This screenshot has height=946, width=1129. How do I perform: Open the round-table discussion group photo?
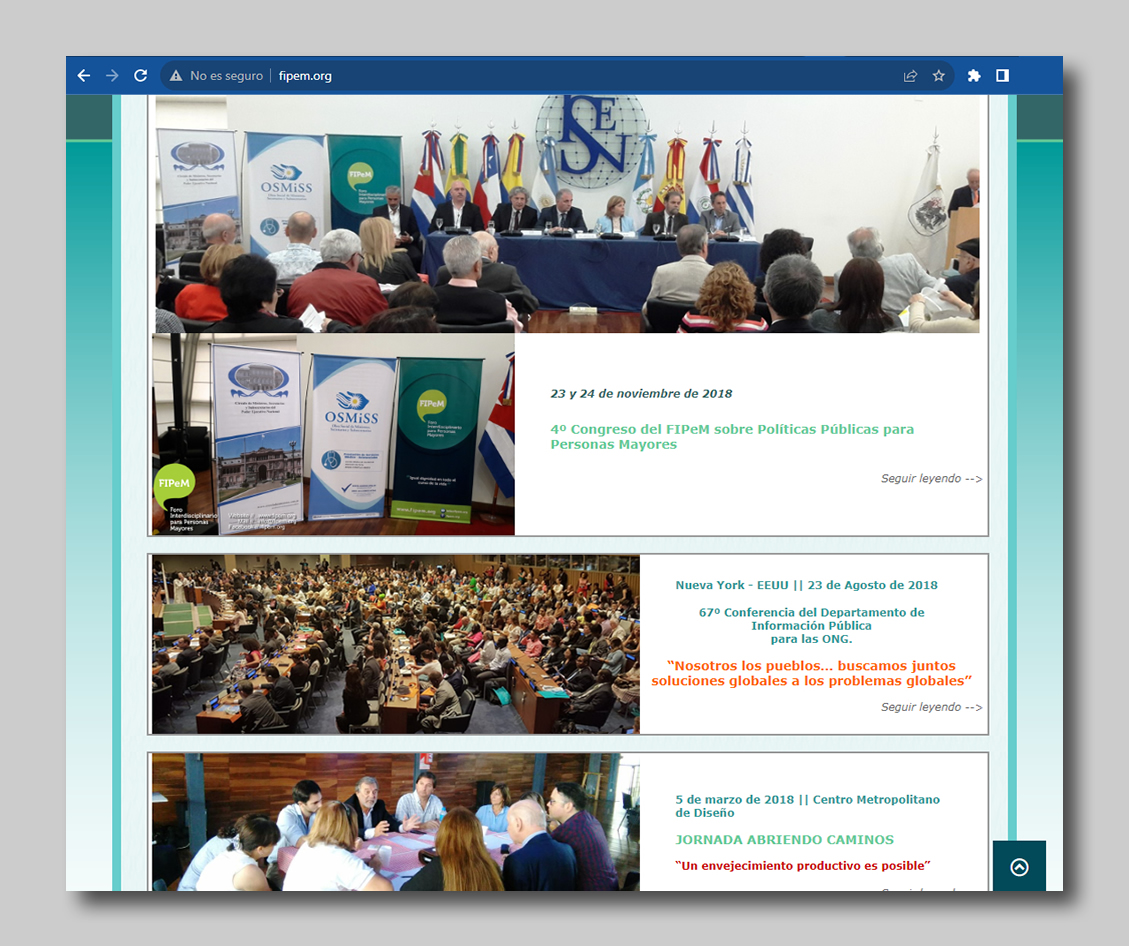pos(396,822)
